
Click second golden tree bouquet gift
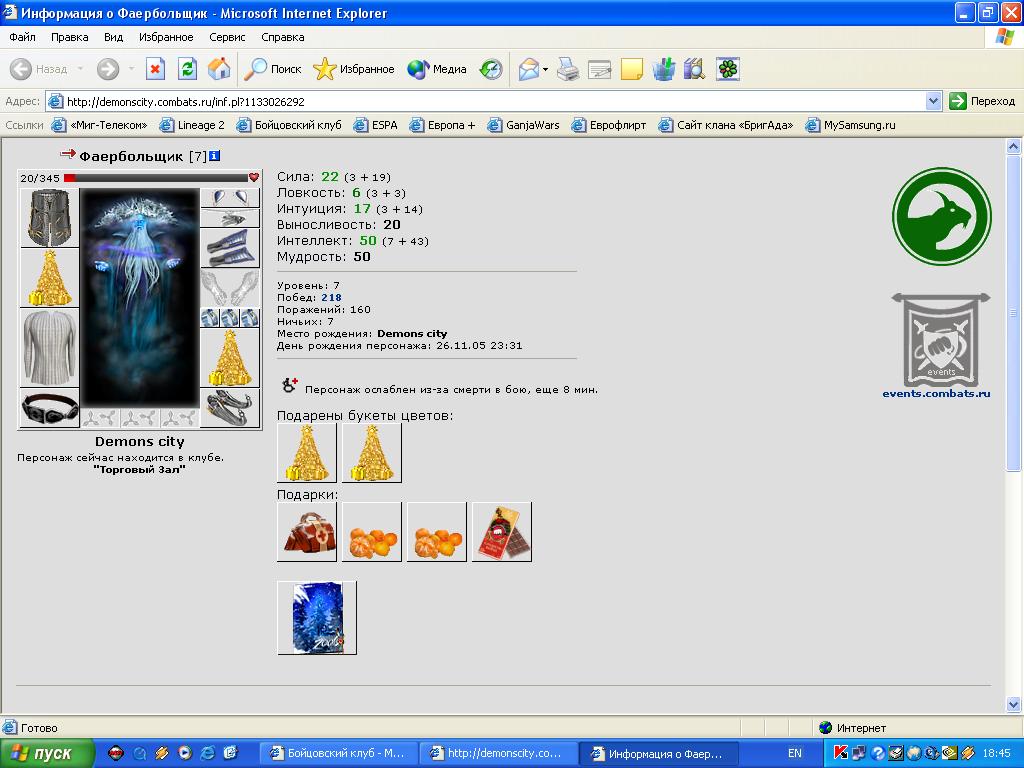(x=372, y=453)
